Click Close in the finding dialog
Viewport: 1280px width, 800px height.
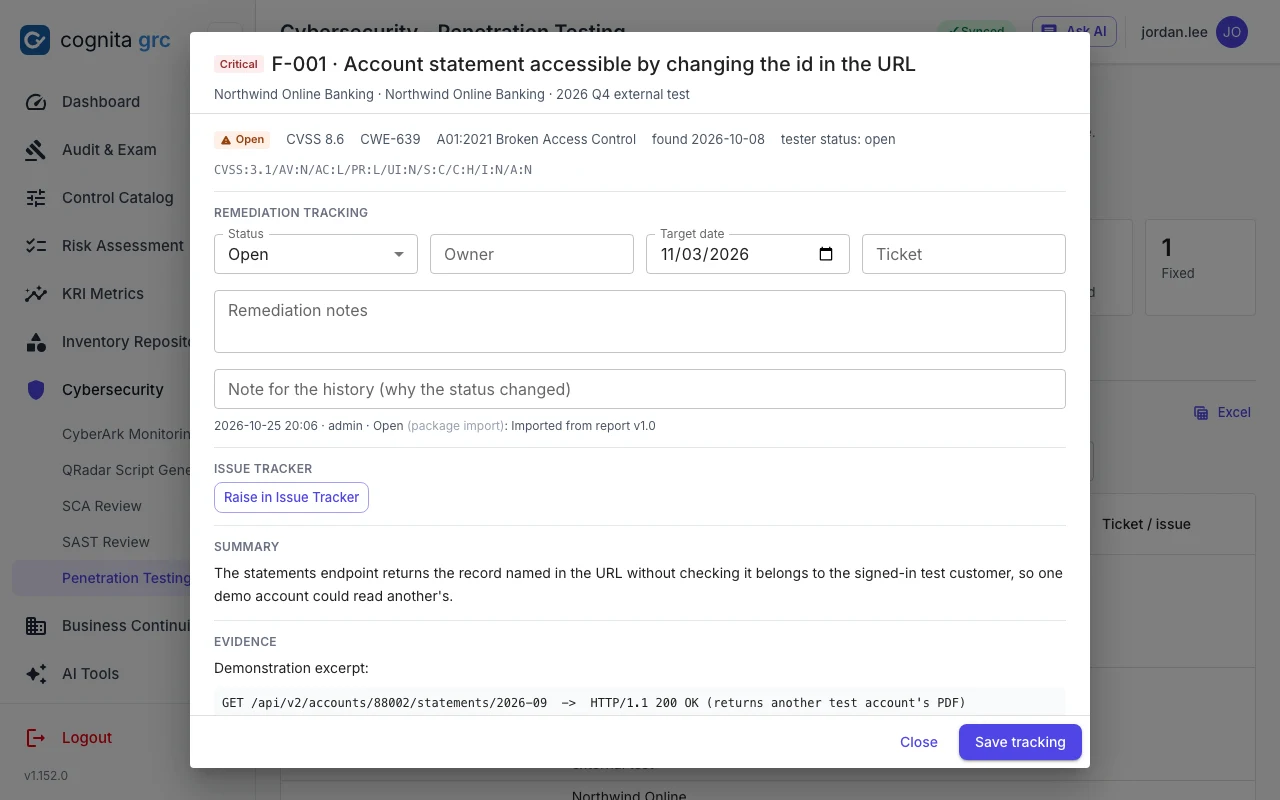919,742
